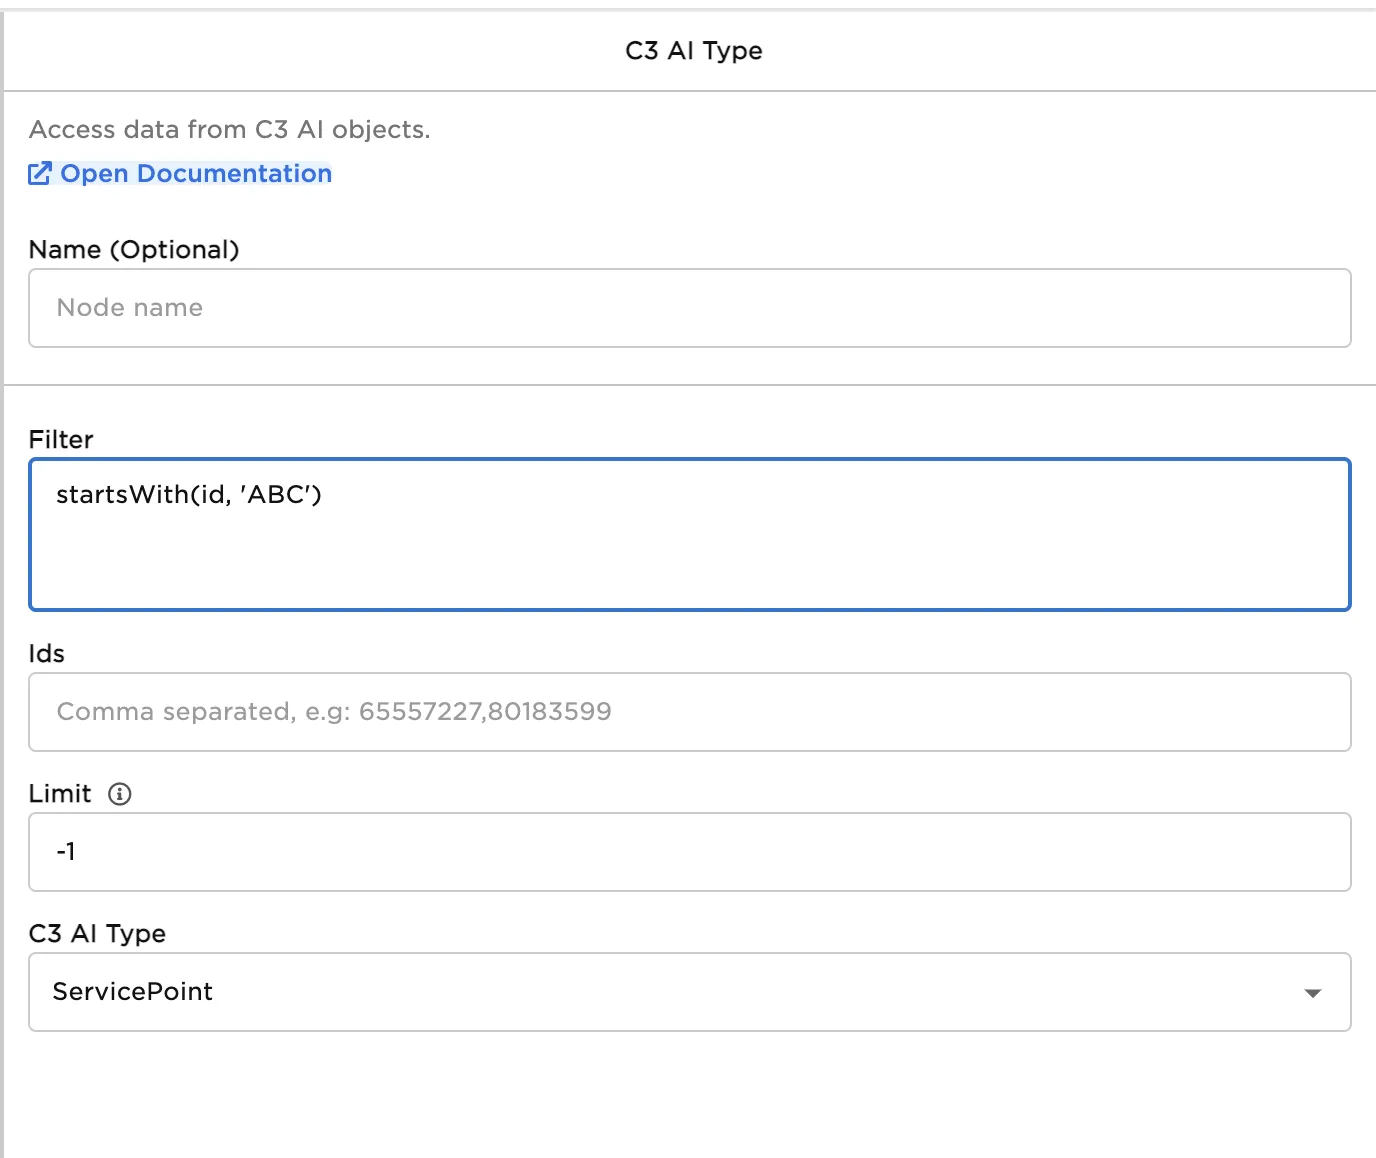Click the ServicePoint selected value

coord(133,992)
